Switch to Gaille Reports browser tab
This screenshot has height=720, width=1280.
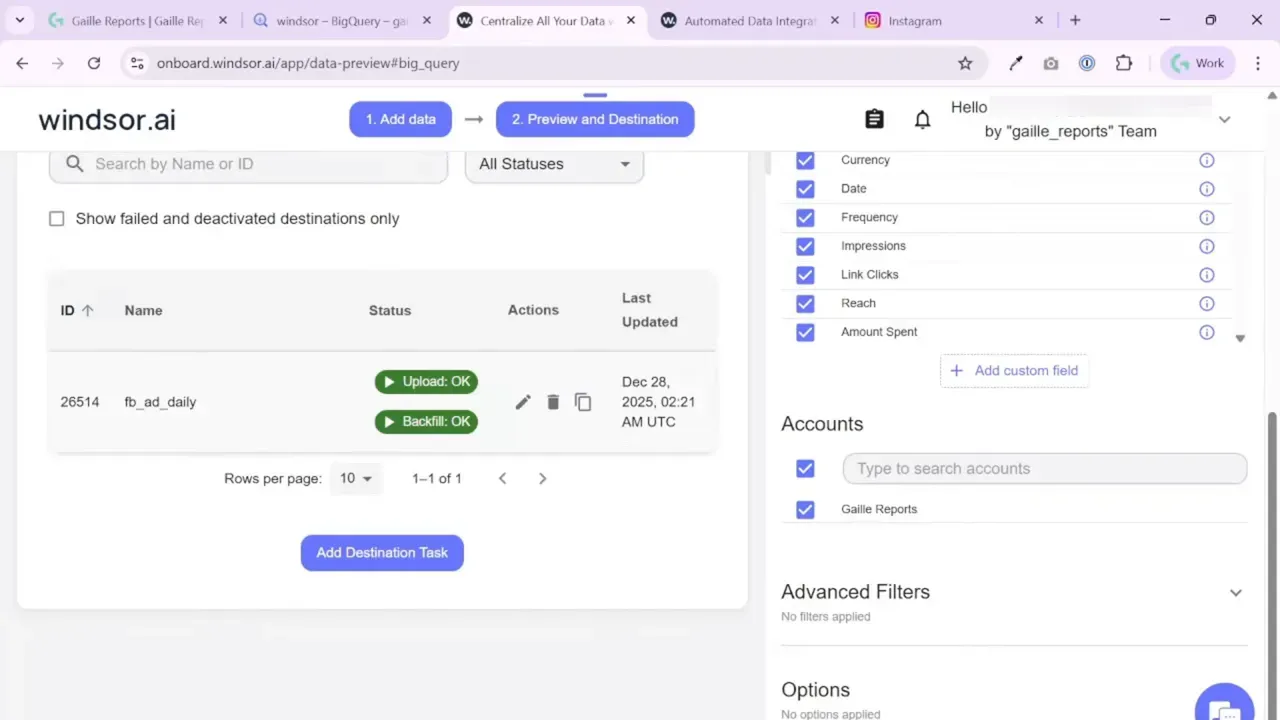139,20
